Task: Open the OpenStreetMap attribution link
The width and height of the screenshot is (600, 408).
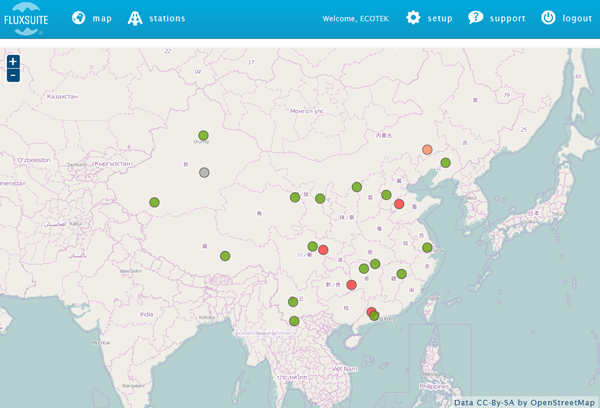Action: (x=563, y=403)
